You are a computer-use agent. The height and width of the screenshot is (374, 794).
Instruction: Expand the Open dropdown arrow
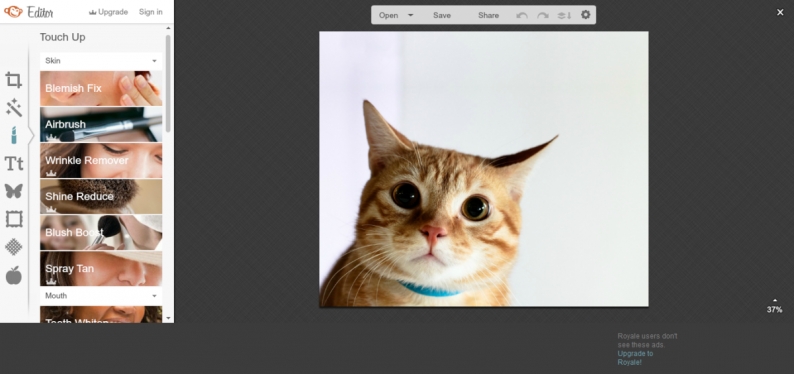(411, 15)
